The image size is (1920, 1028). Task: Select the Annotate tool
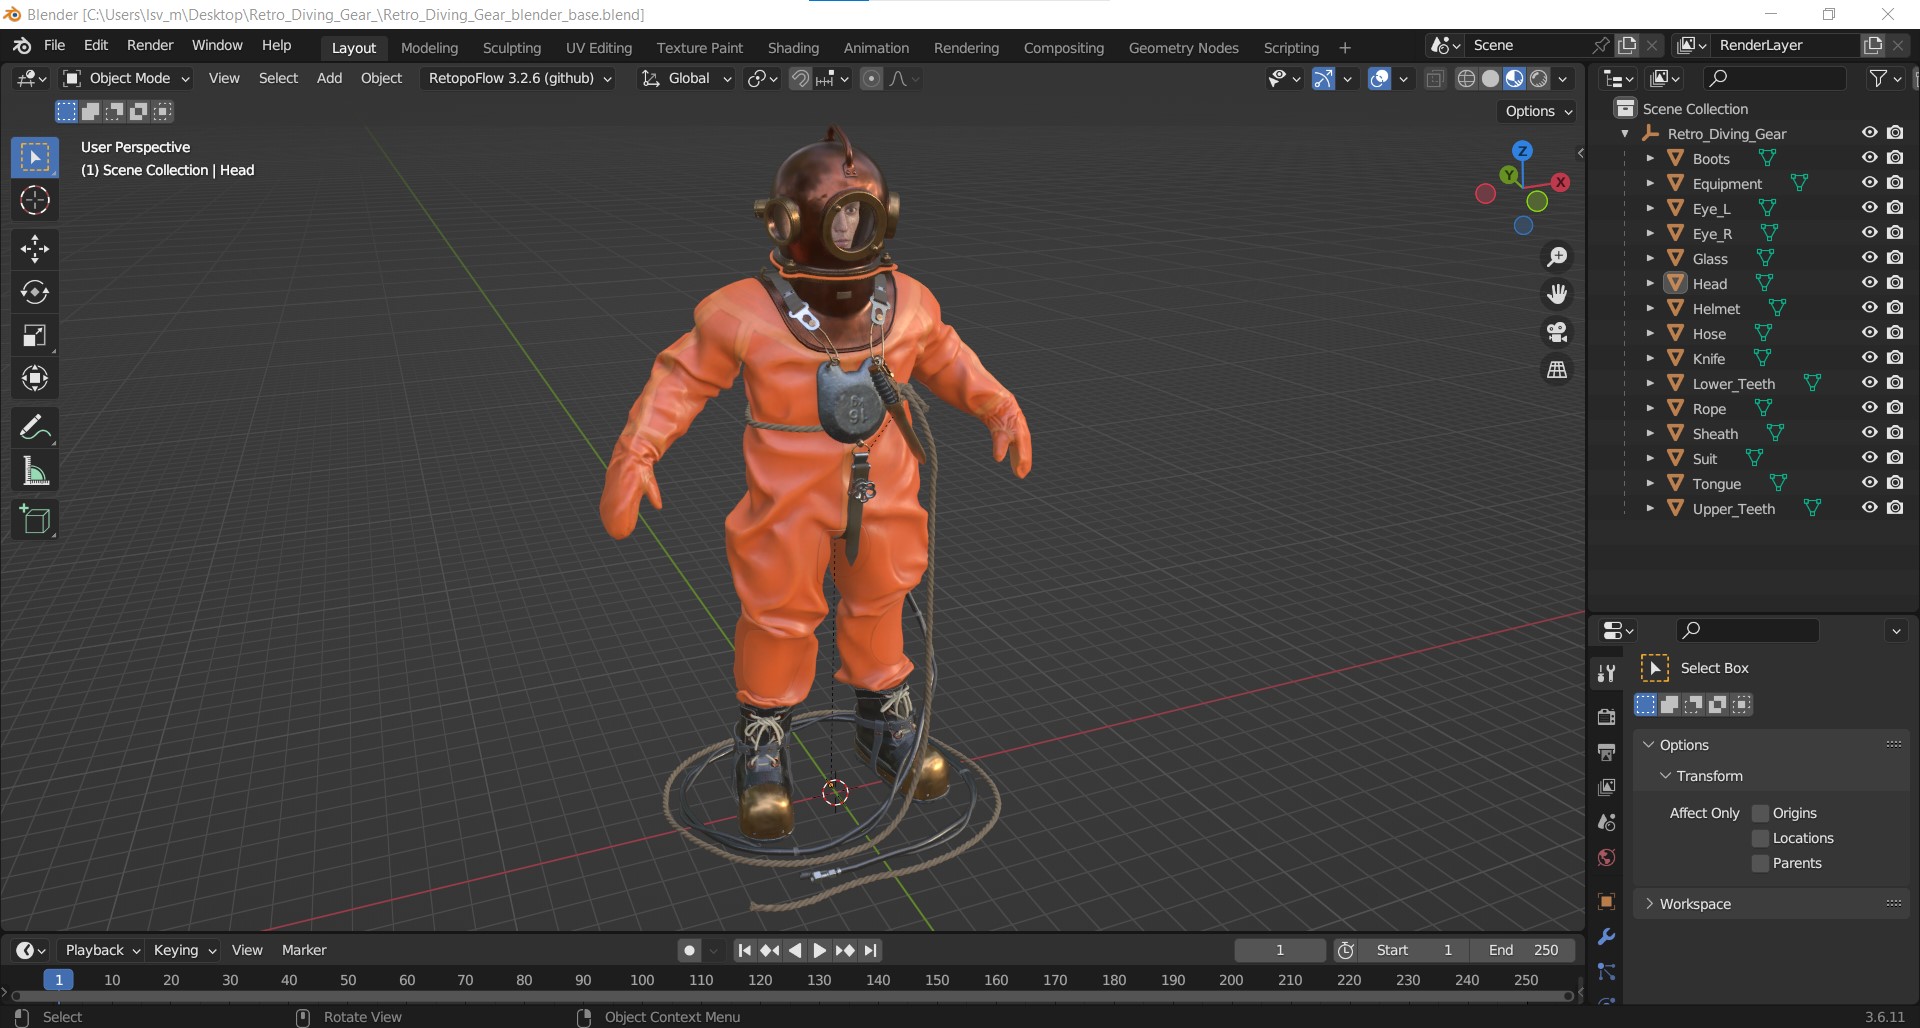tap(35, 428)
